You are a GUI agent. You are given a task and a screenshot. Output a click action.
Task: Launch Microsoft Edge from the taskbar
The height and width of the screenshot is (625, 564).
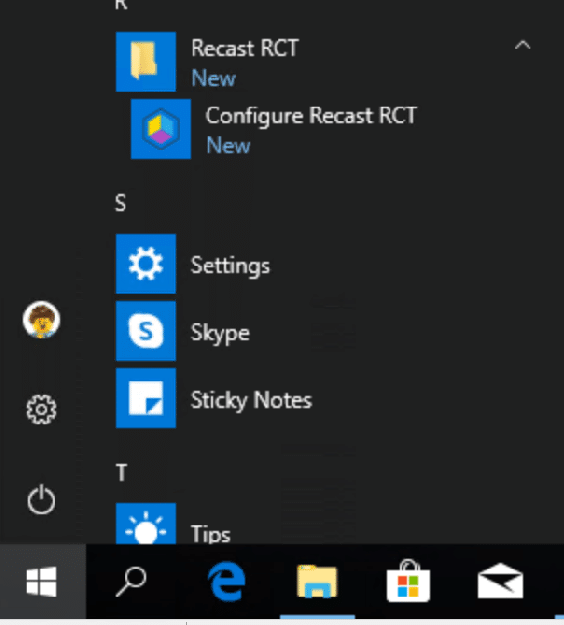(226, 582)
